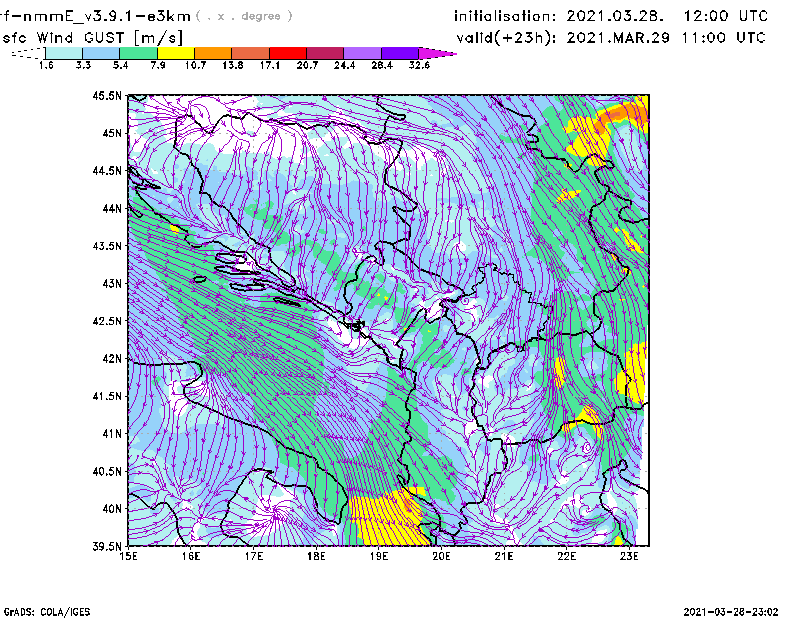Click the 42.5N latitude axis label

click(107, 321)
